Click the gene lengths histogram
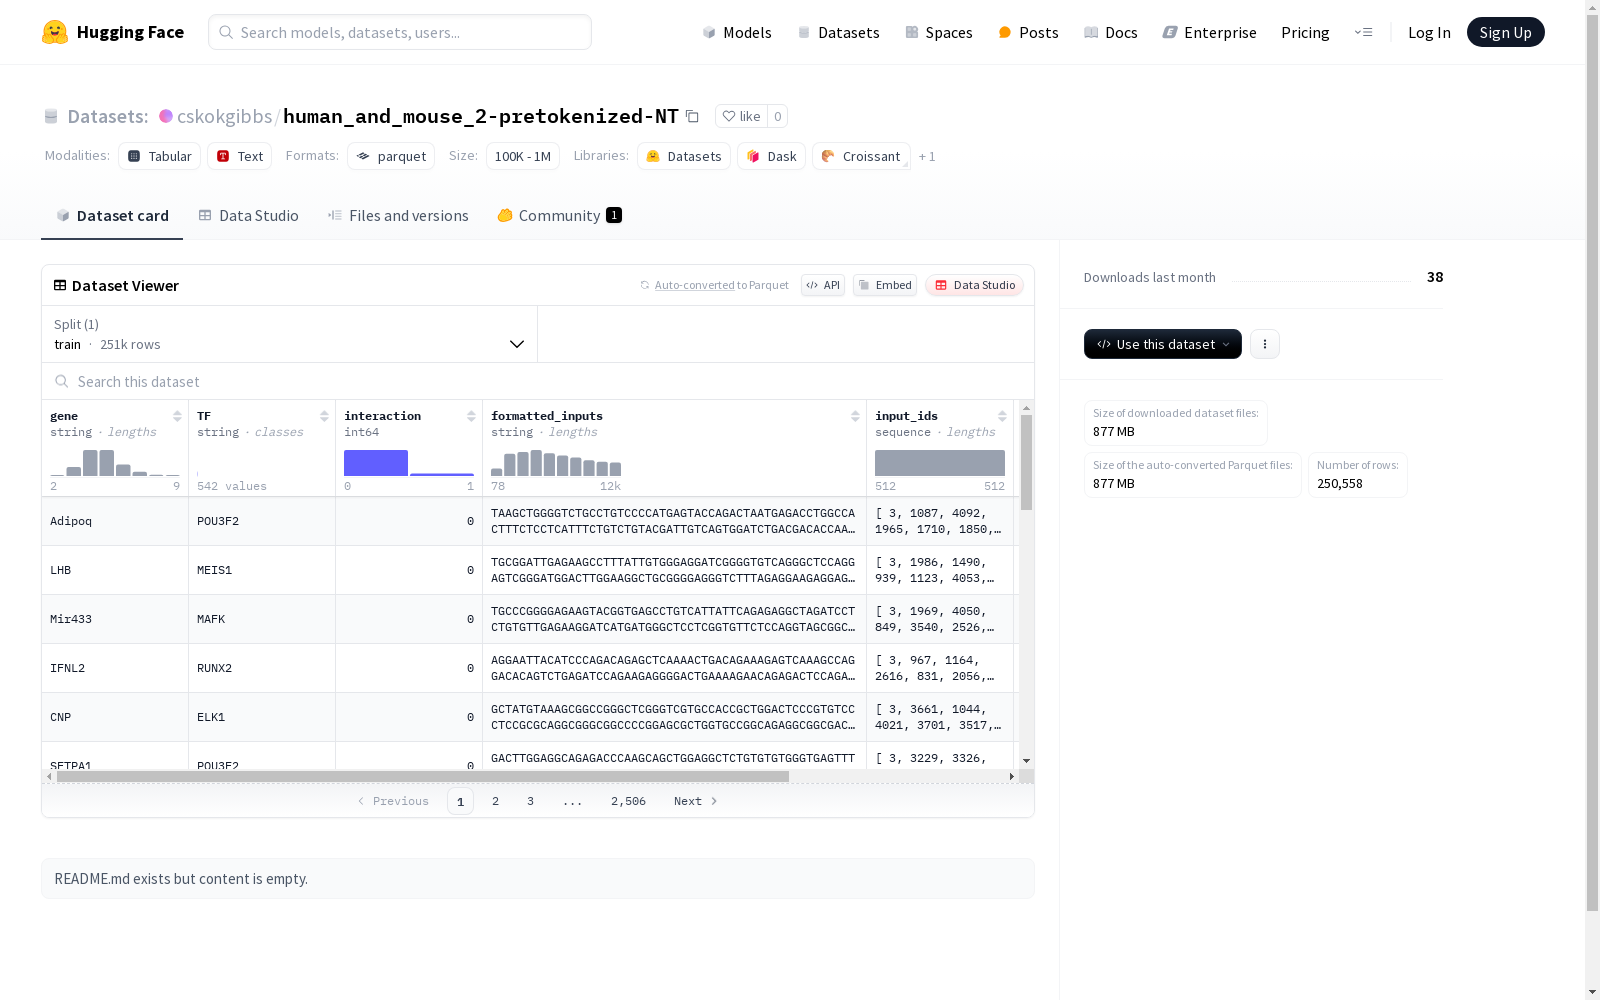 coord(115,463)
